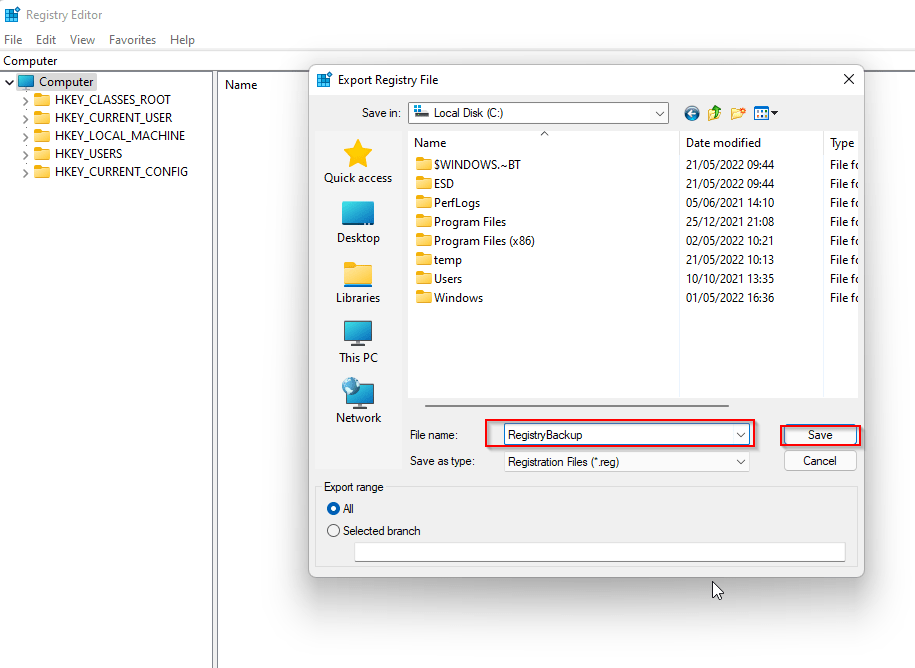Open the File menu
The image size is (915, 668).
pos(13,40)
